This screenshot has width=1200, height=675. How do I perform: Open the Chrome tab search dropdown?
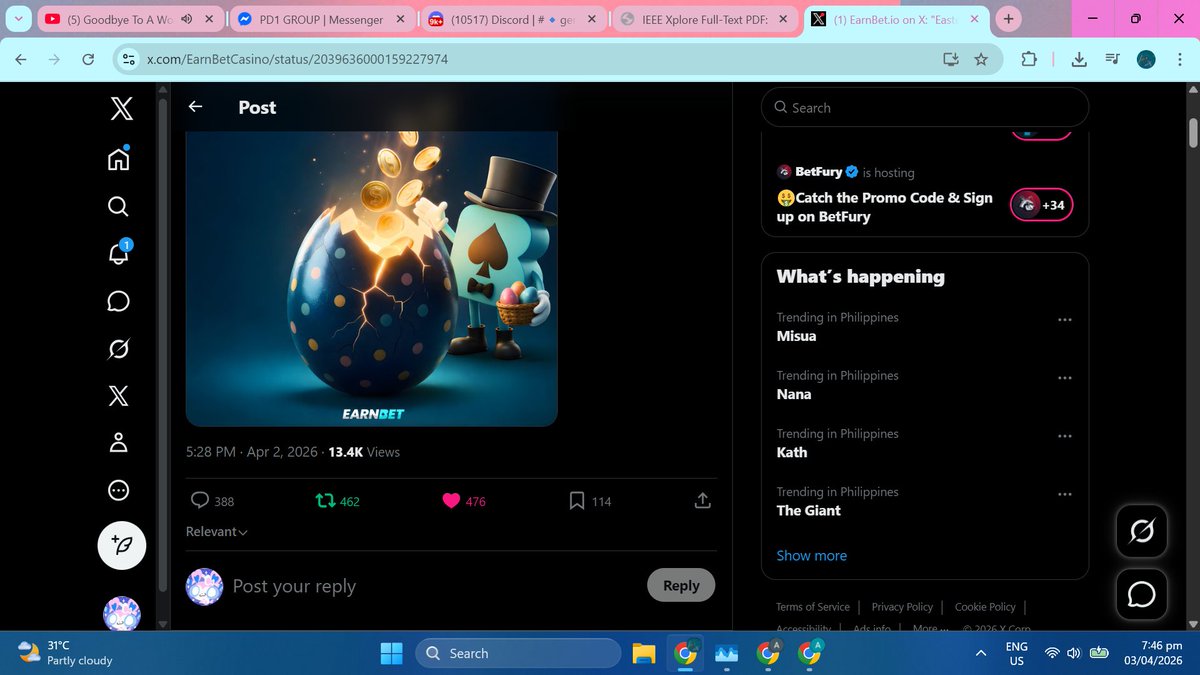tap(19, 19)
